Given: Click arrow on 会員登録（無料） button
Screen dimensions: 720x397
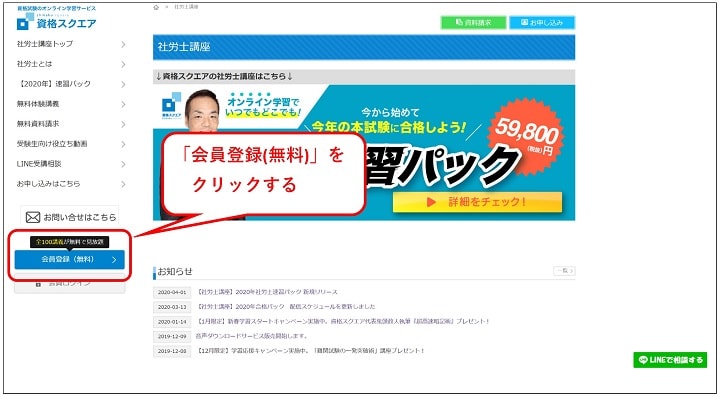Looking at the screenshot, I should pyautogui.click(x=114, y=260).
